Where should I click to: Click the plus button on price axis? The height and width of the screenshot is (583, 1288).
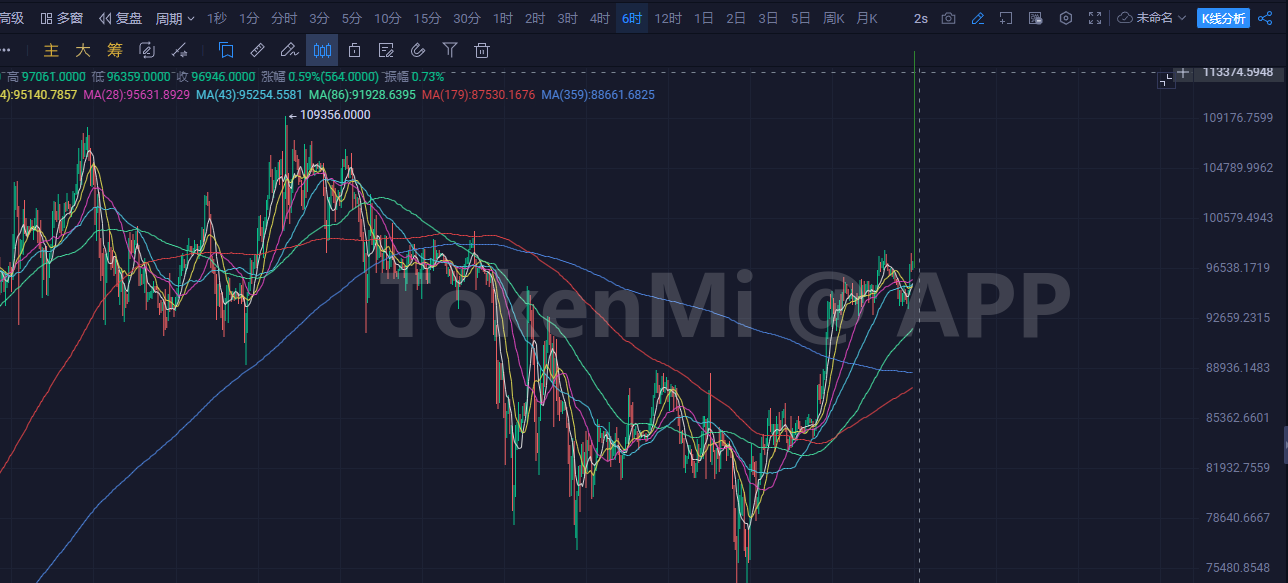[1183, 72]
